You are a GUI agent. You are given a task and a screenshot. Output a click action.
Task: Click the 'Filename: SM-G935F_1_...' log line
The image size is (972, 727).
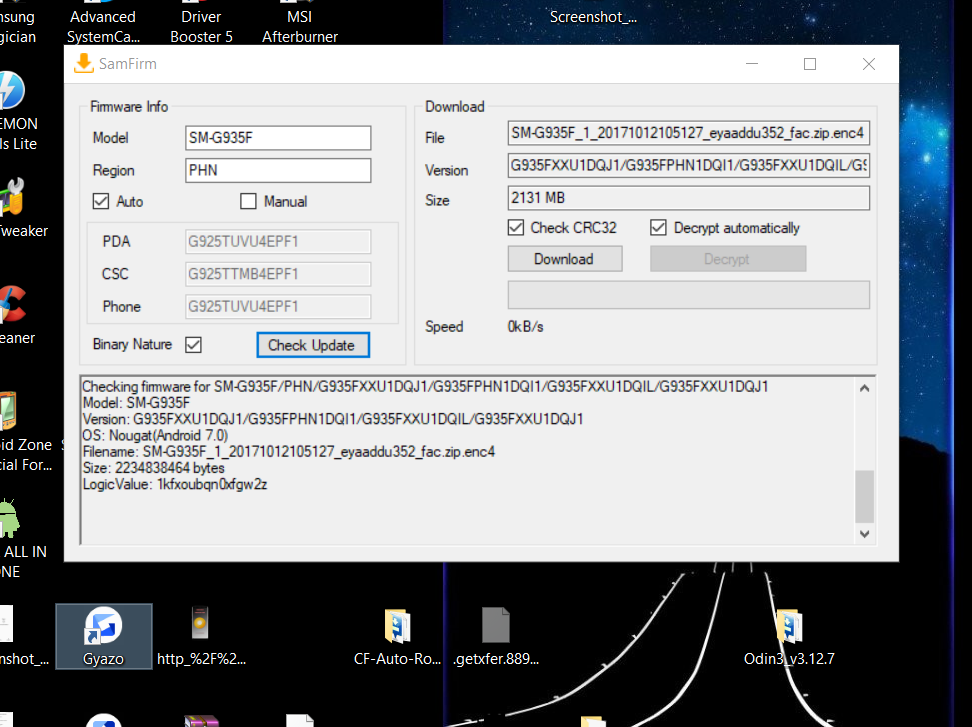(289, 451)
